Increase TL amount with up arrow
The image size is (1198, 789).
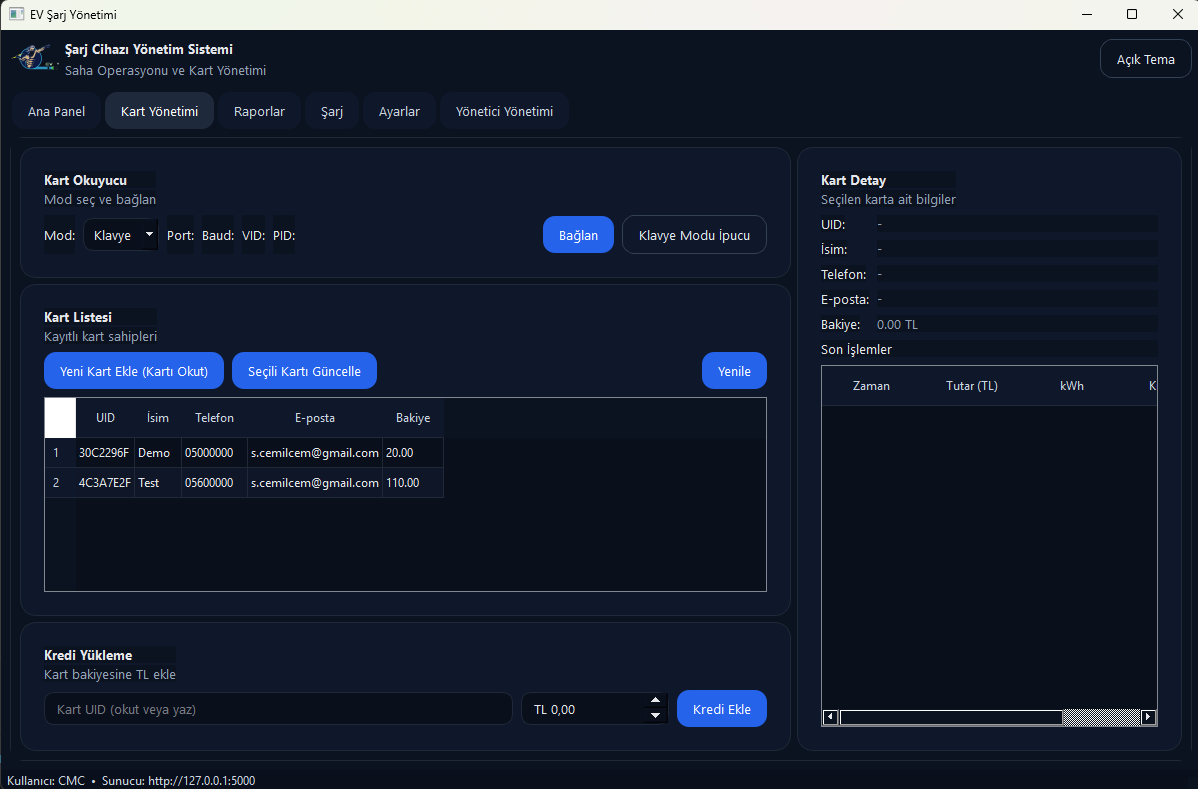tap(655, 701)
